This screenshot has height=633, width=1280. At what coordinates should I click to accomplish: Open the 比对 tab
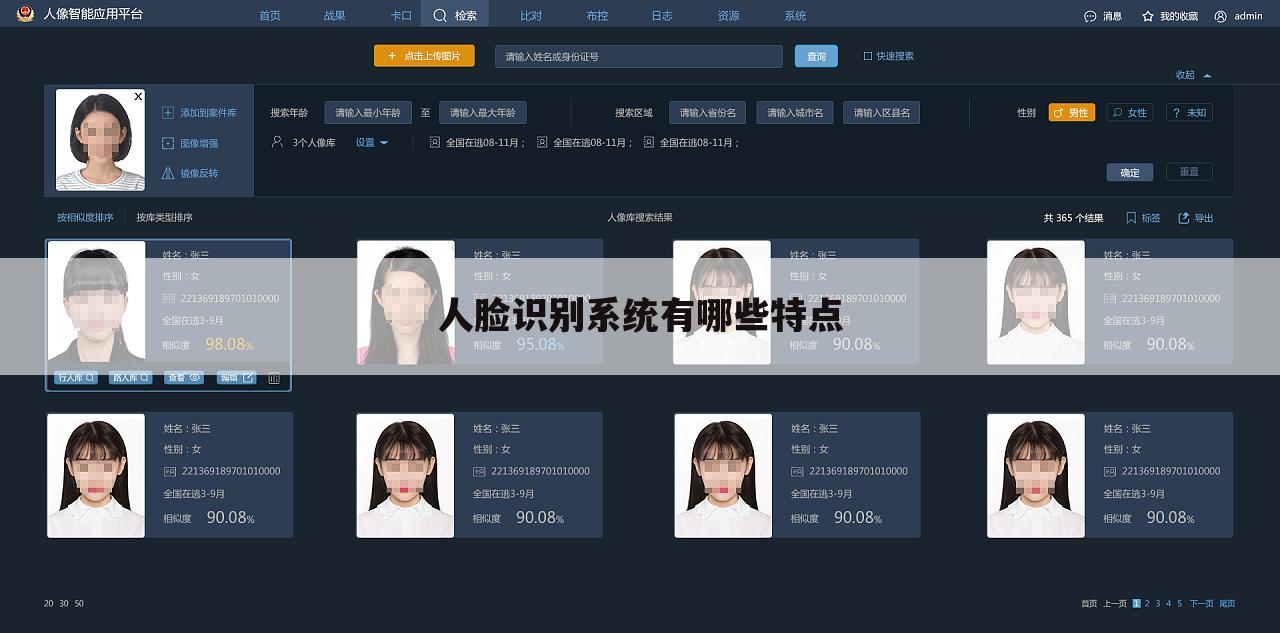(531, 16)
